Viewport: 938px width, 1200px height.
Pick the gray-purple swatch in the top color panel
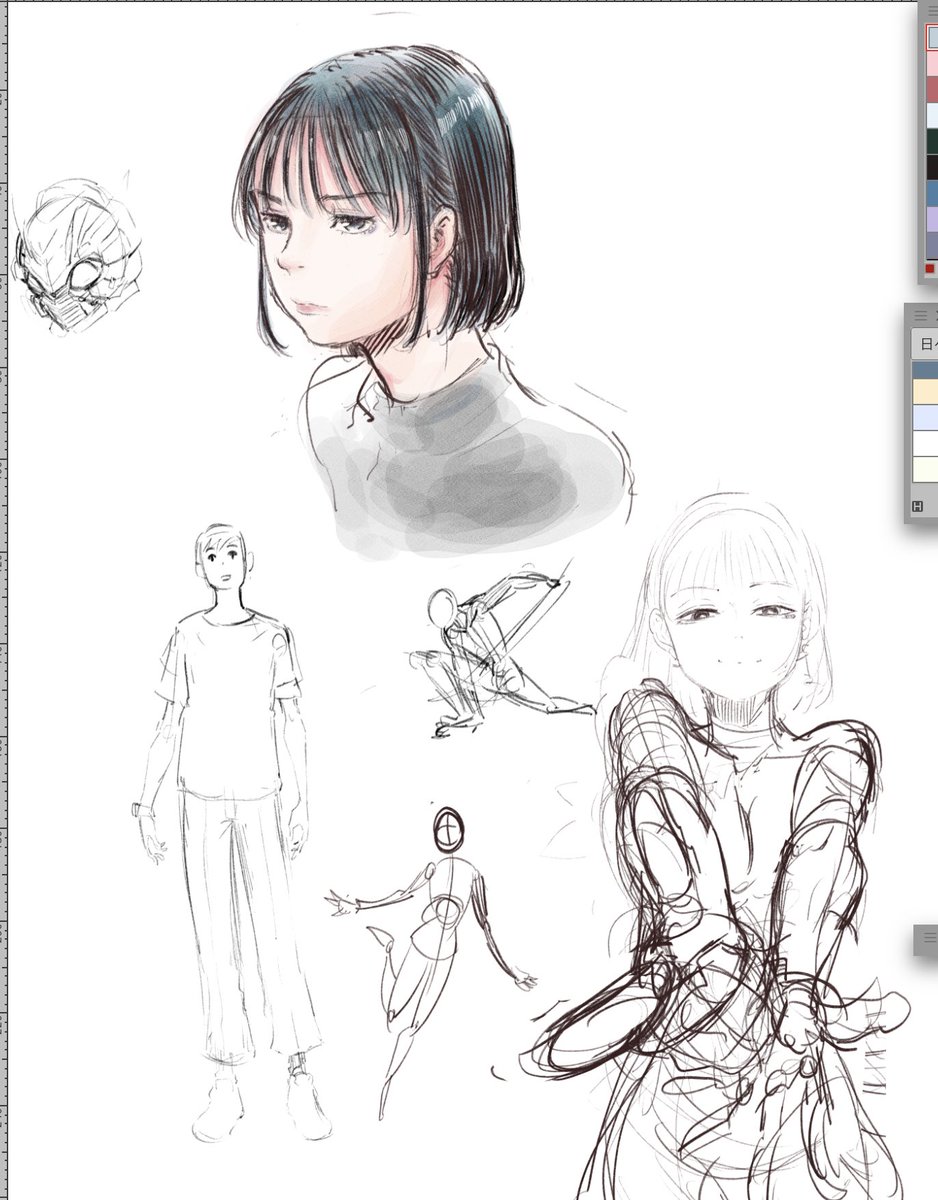coord(933,245)
